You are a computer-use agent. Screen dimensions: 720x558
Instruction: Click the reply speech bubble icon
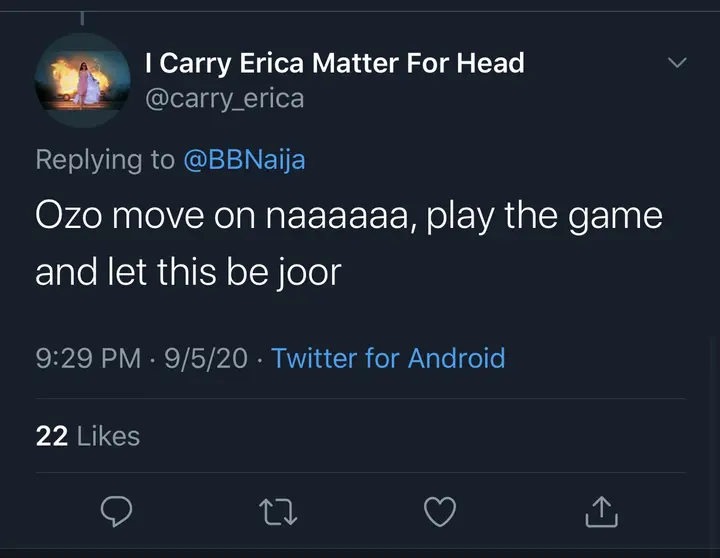118,511
